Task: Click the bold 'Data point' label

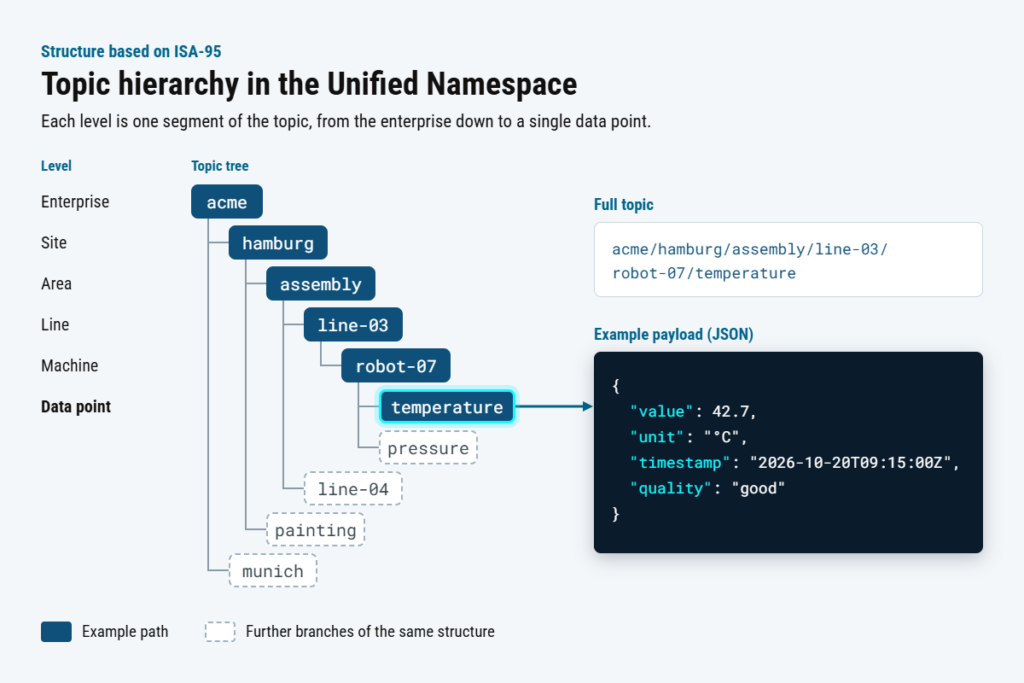Action: coord(76,407)
